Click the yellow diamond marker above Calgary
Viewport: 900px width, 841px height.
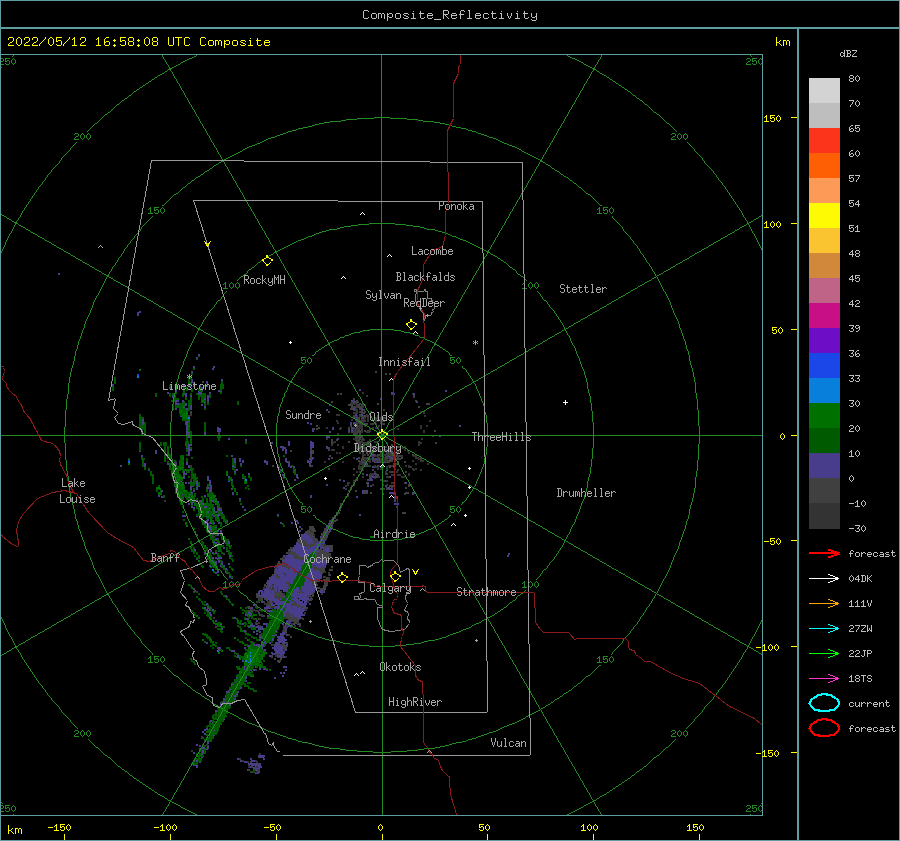click(x=395, y=576)
